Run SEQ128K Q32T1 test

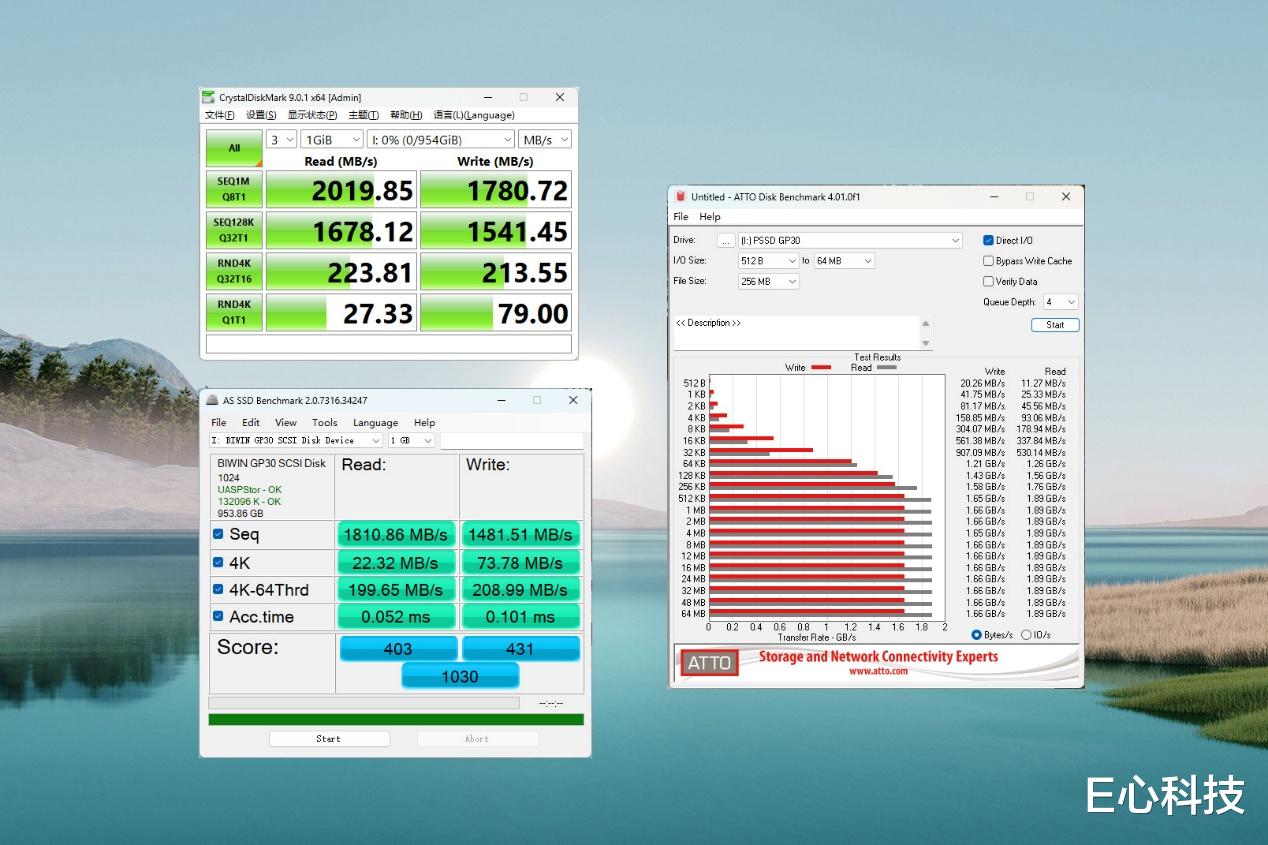click(x=234, y=230)
